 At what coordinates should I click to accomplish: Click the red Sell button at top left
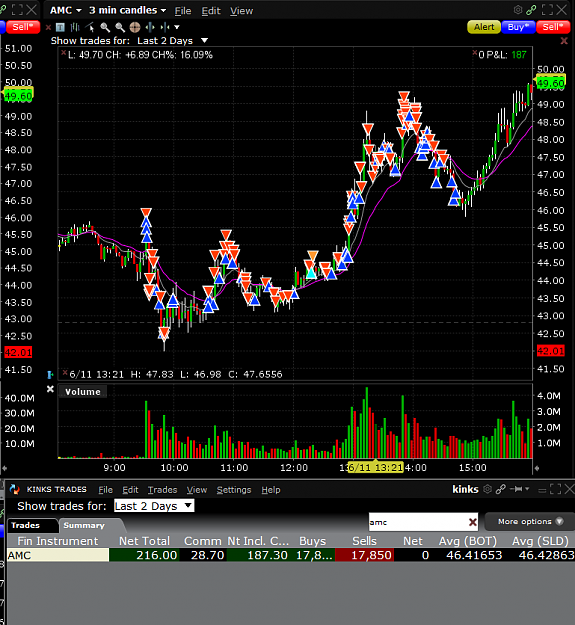[23, 27]
